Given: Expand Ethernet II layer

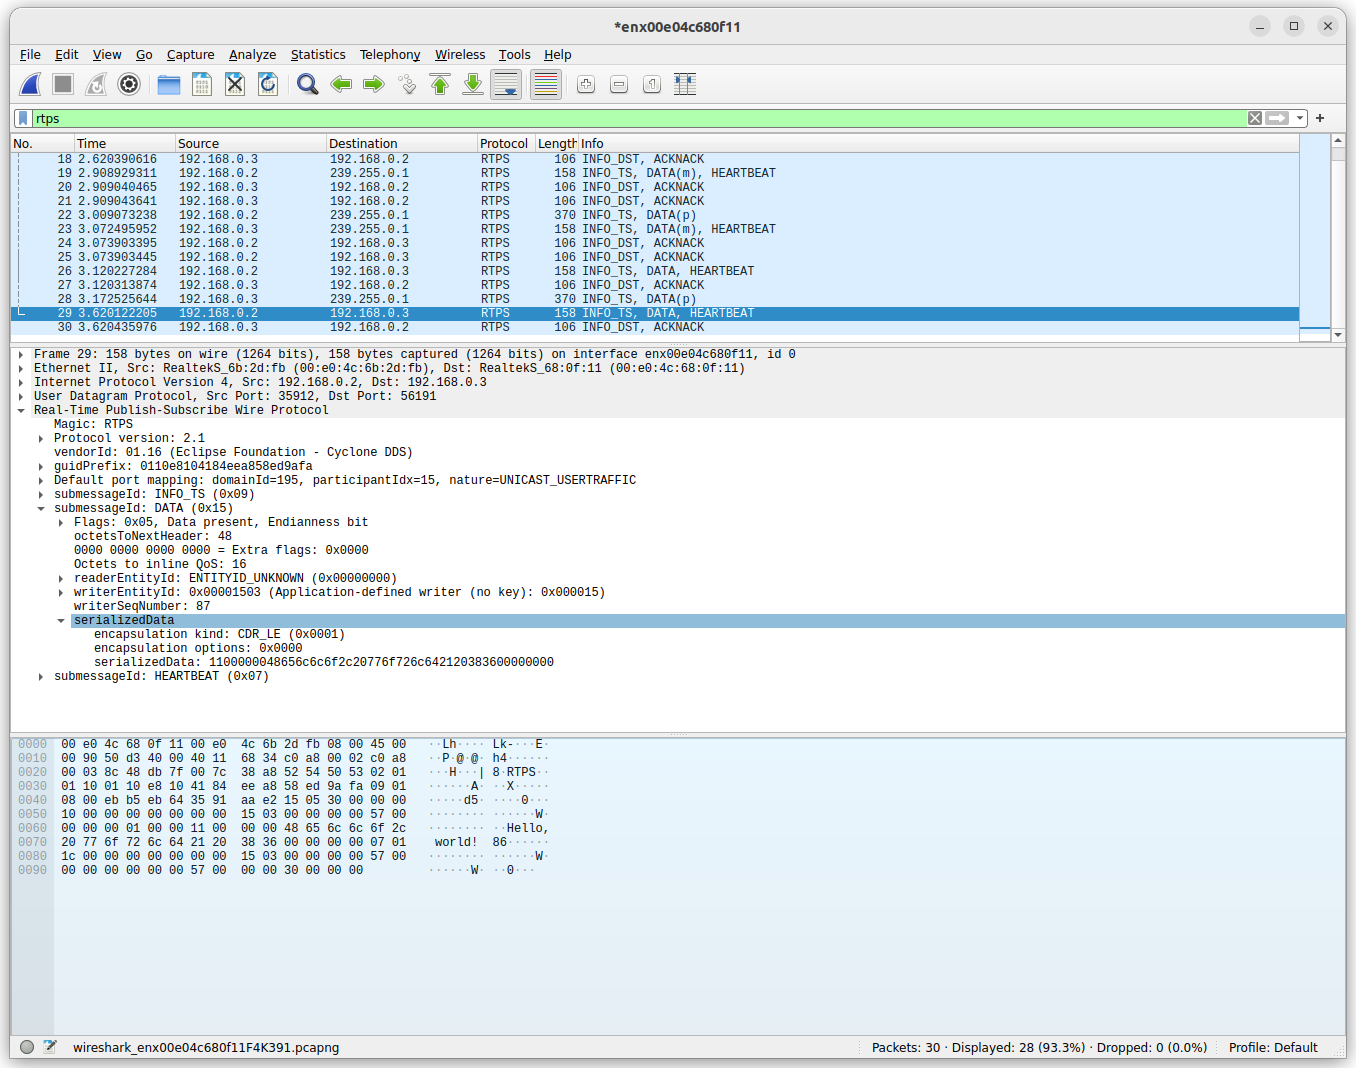Looking at the screenshot, I should point(21,368).
